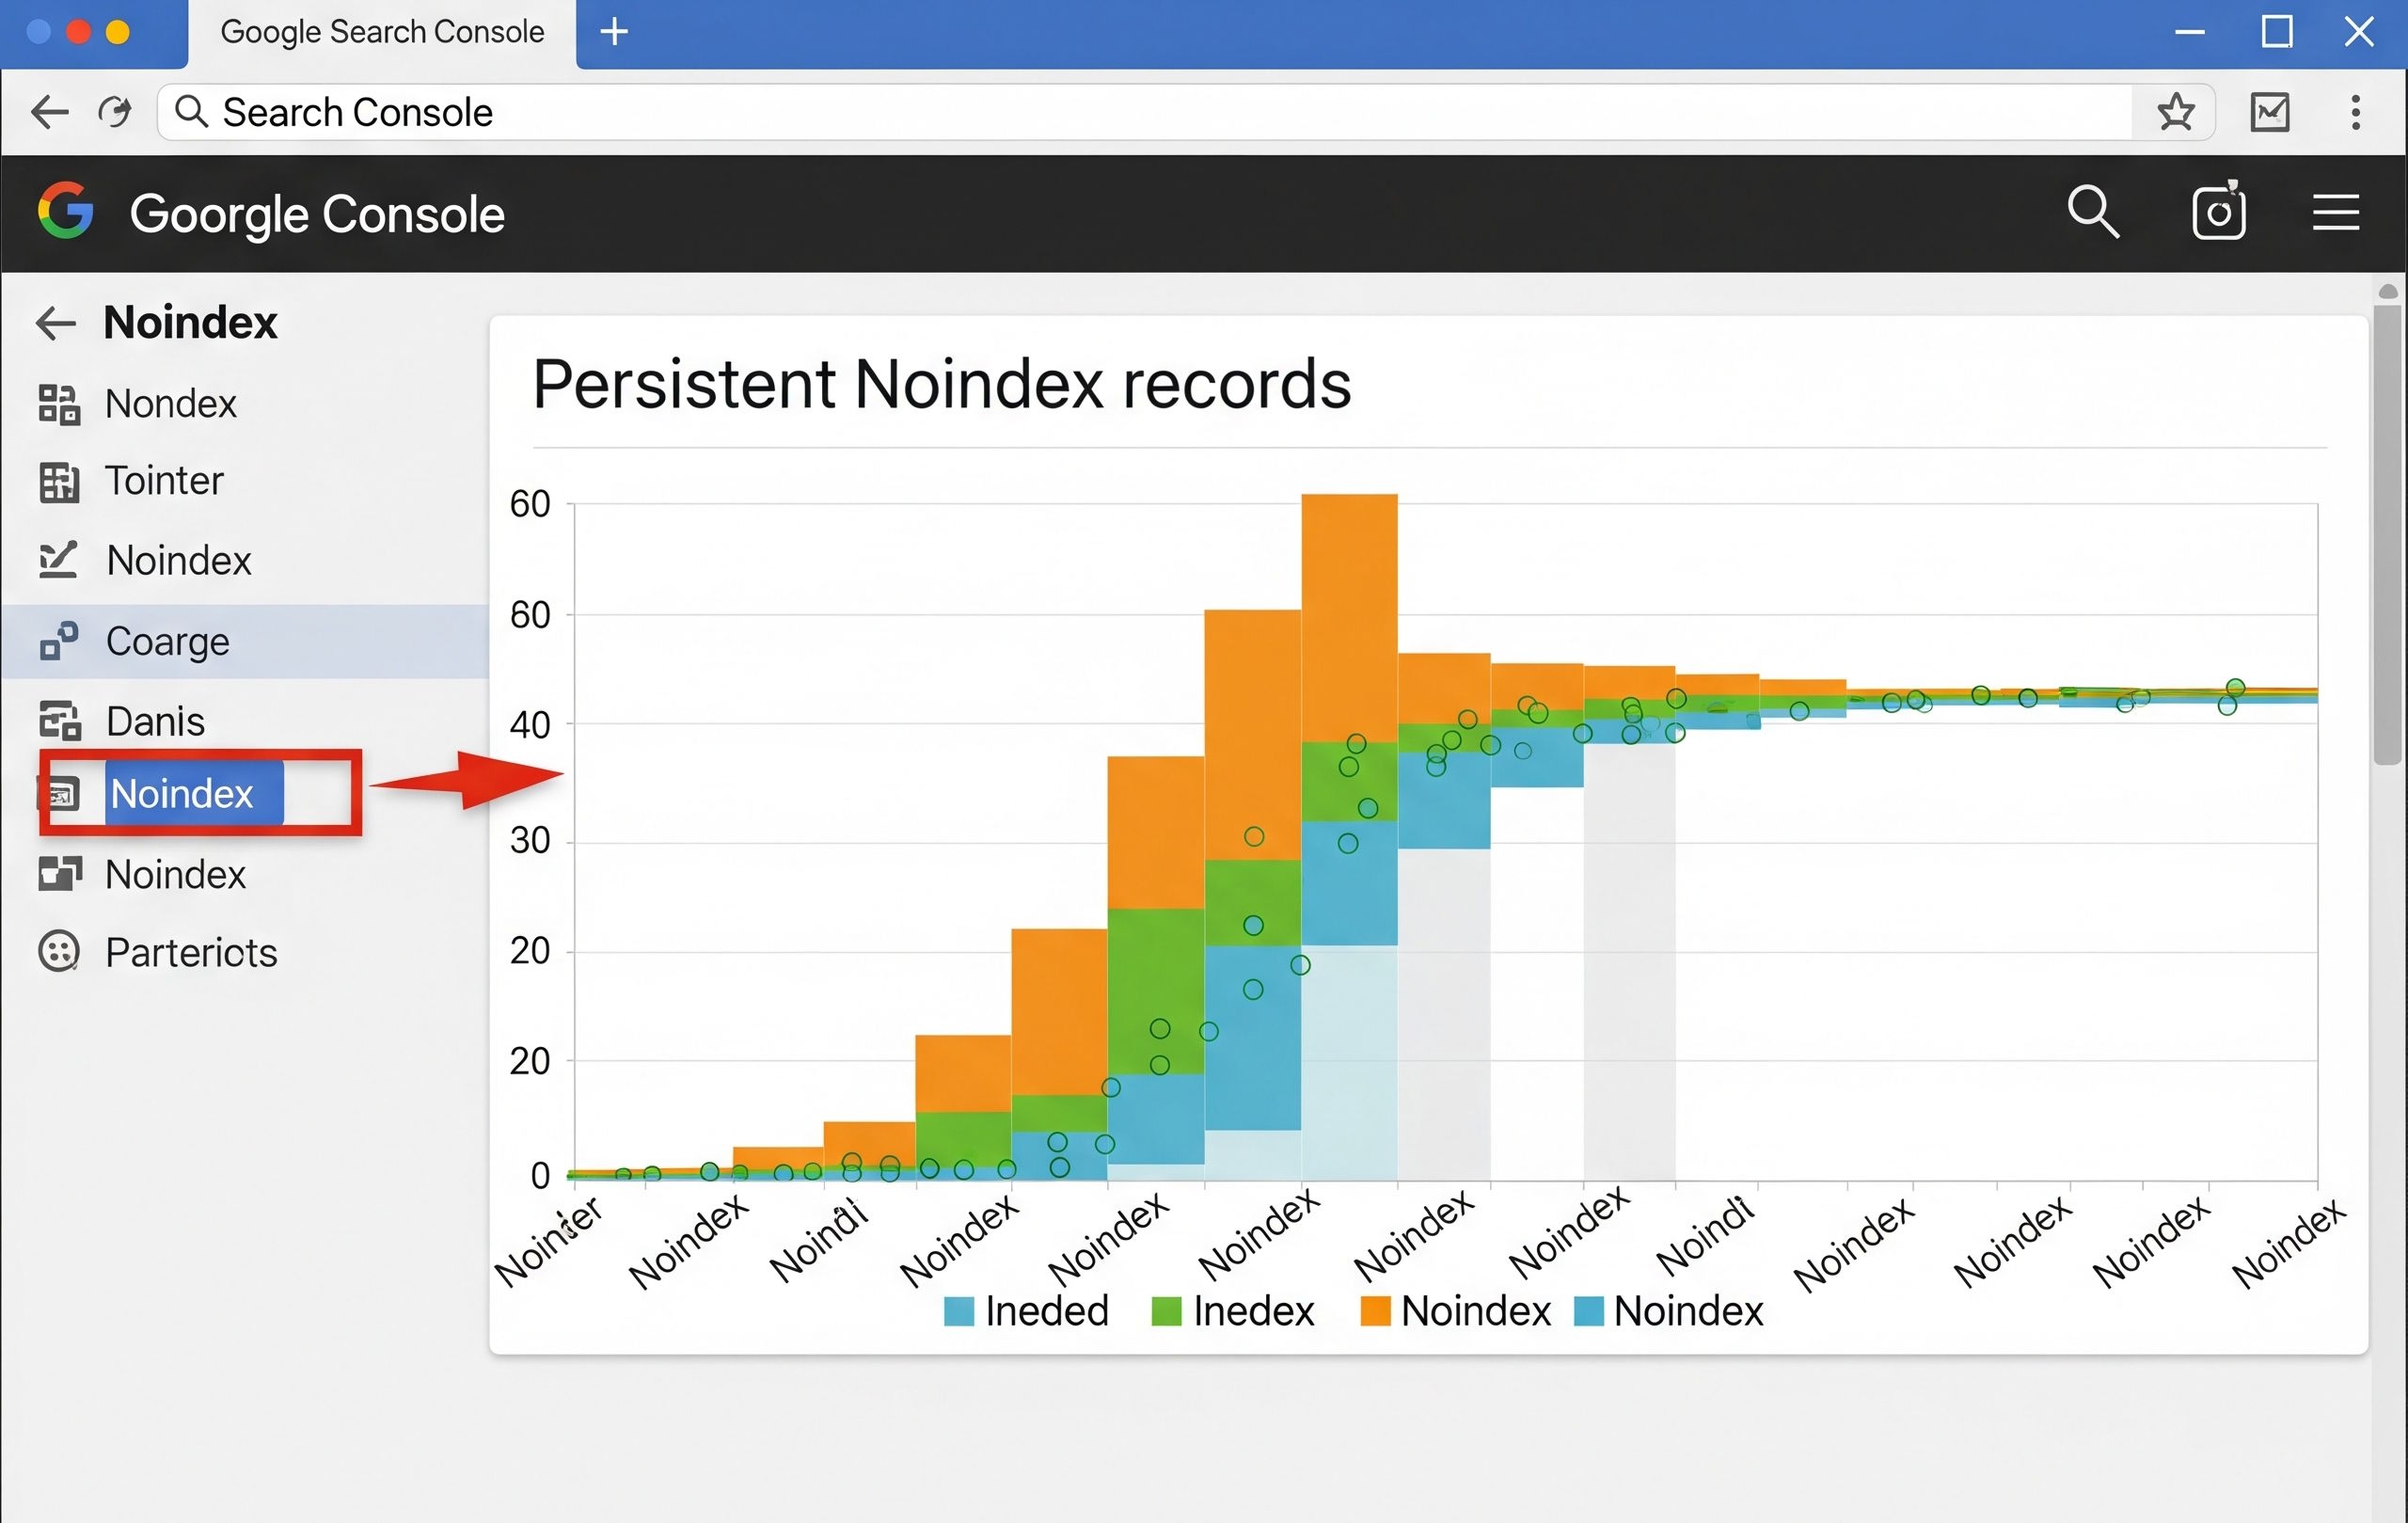The width and height of the screenshot is (2408, 1523).
Task: Select the highlighted blue Noindex item
Action: (x=194, y=794)
